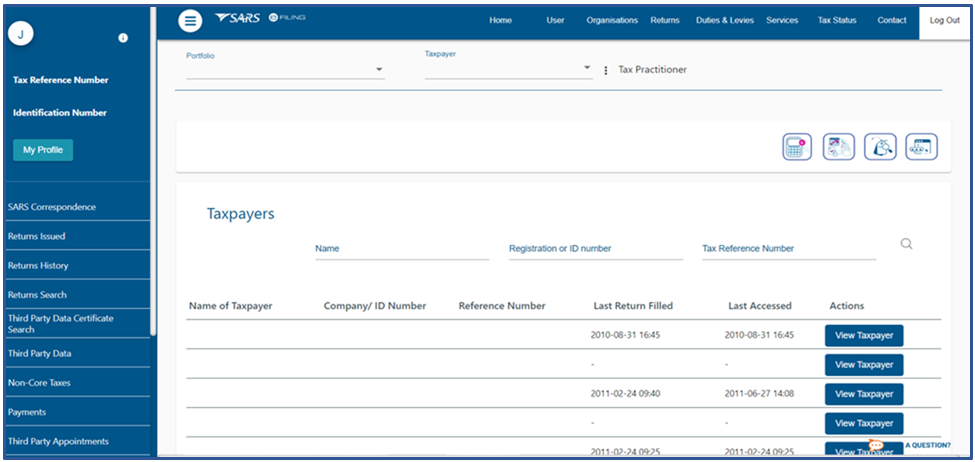Open the chat bubble help icon
Screen dimensions: 975x462
point(876,446)
